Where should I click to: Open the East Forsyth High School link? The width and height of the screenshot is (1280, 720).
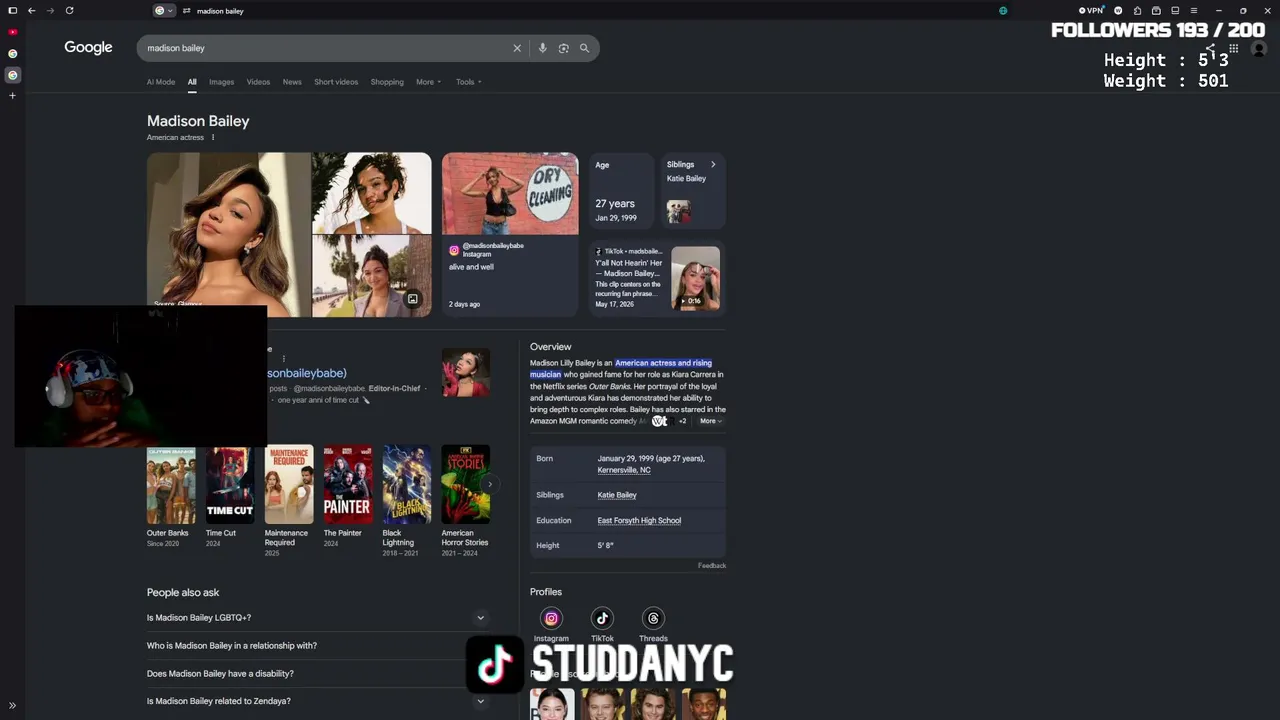coord(639,521)
